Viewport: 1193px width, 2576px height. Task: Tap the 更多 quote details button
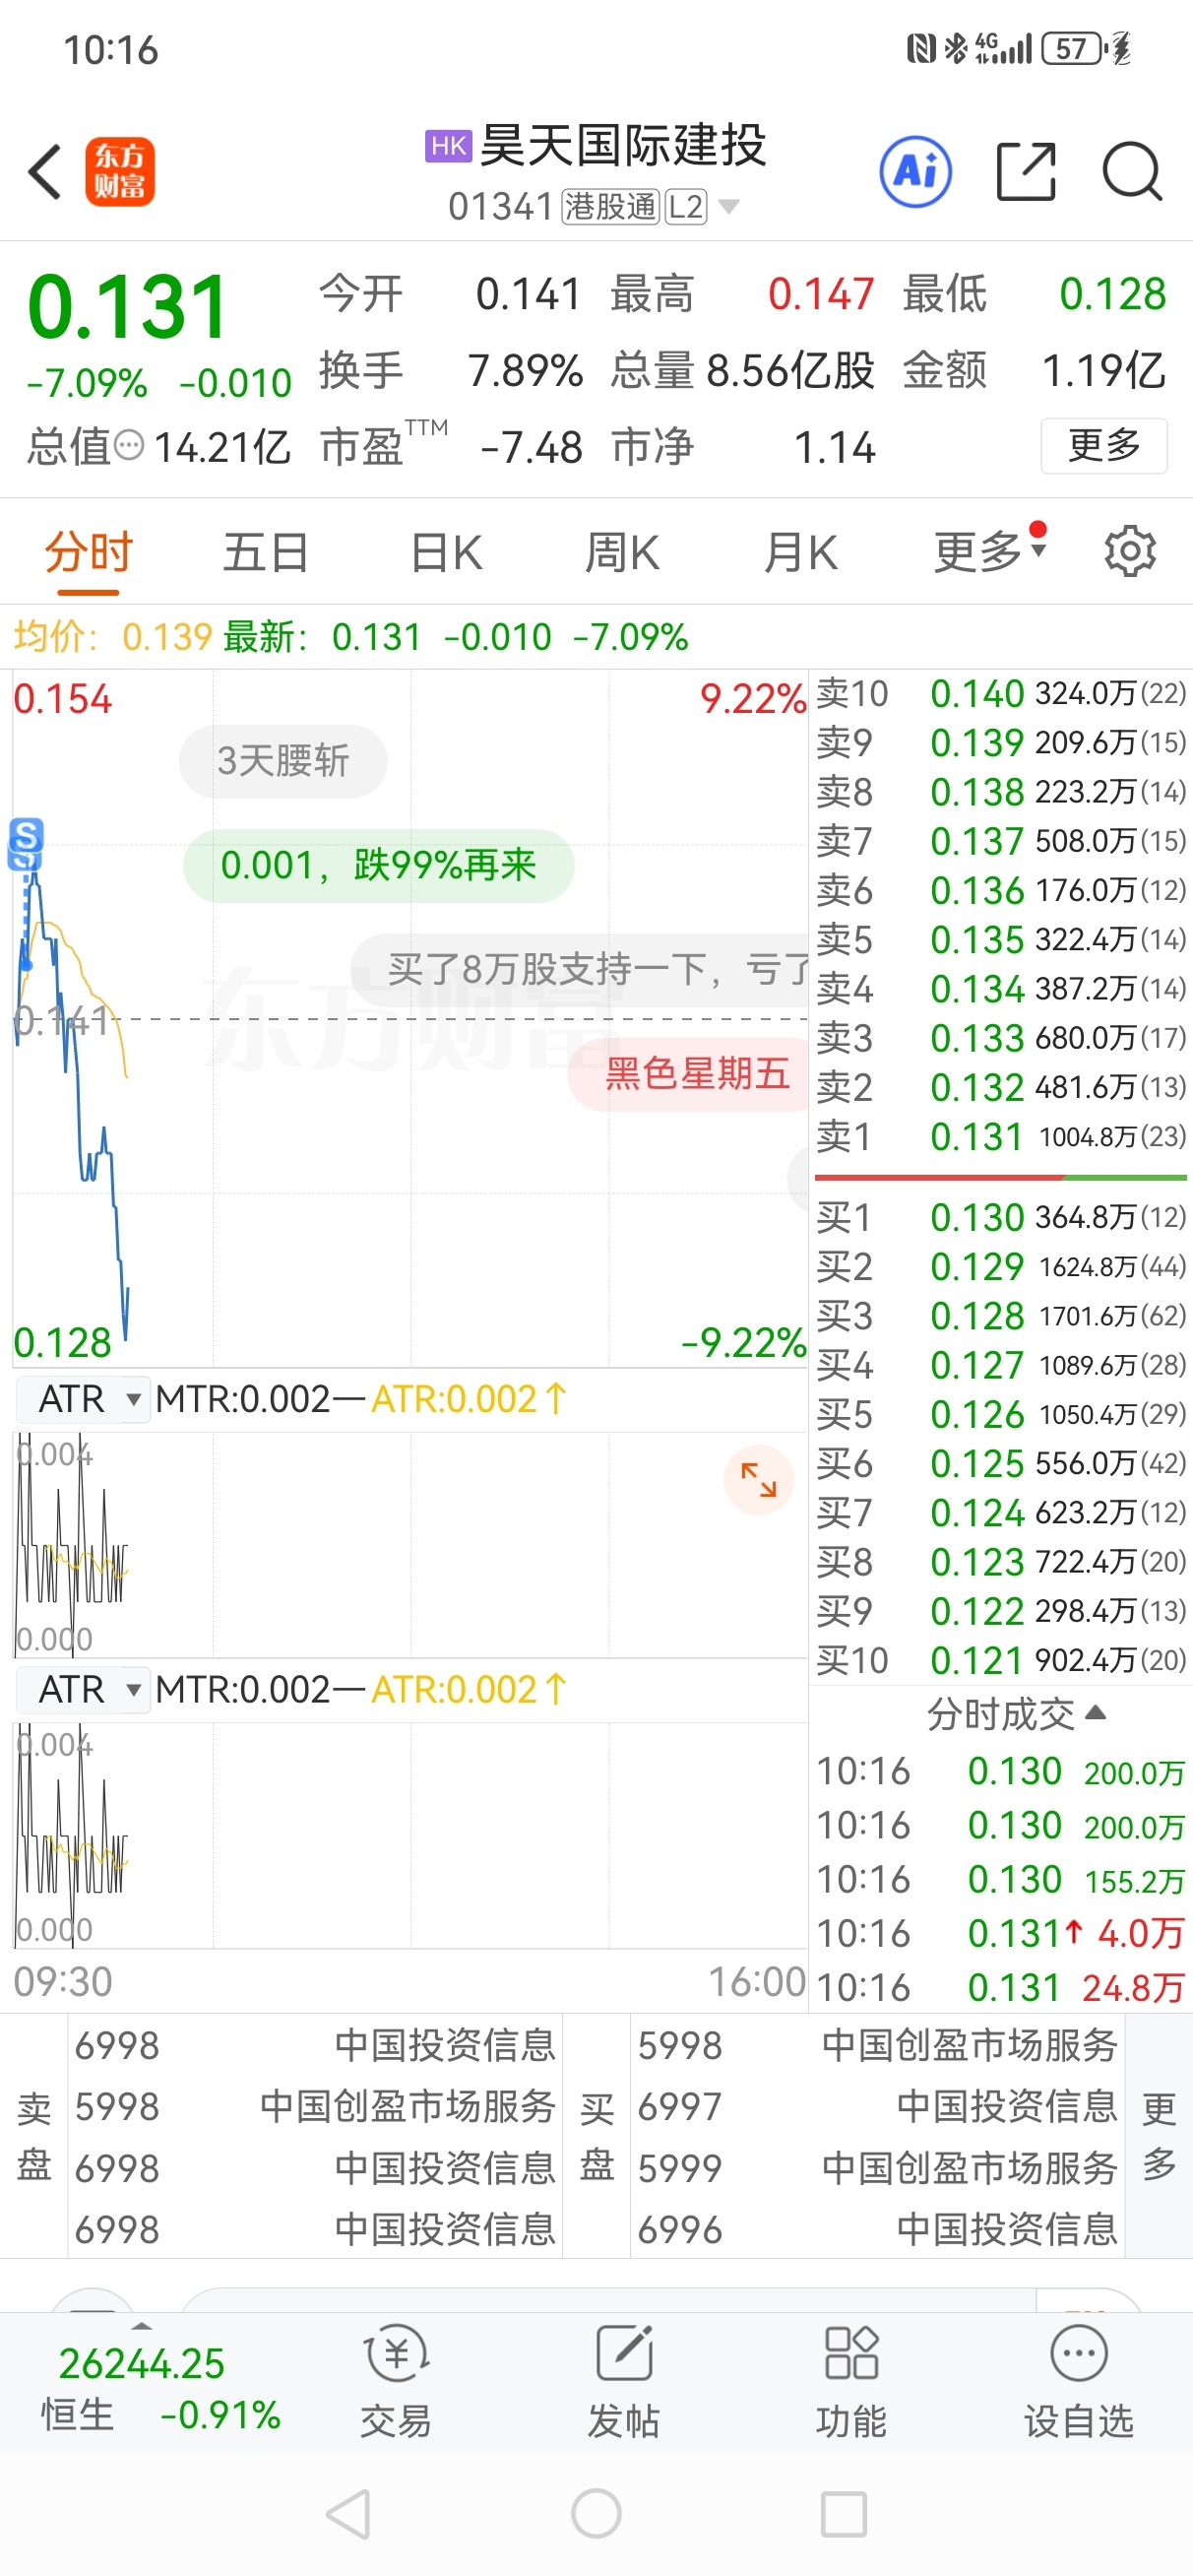pyautogui.click(x=1104, y=445)
